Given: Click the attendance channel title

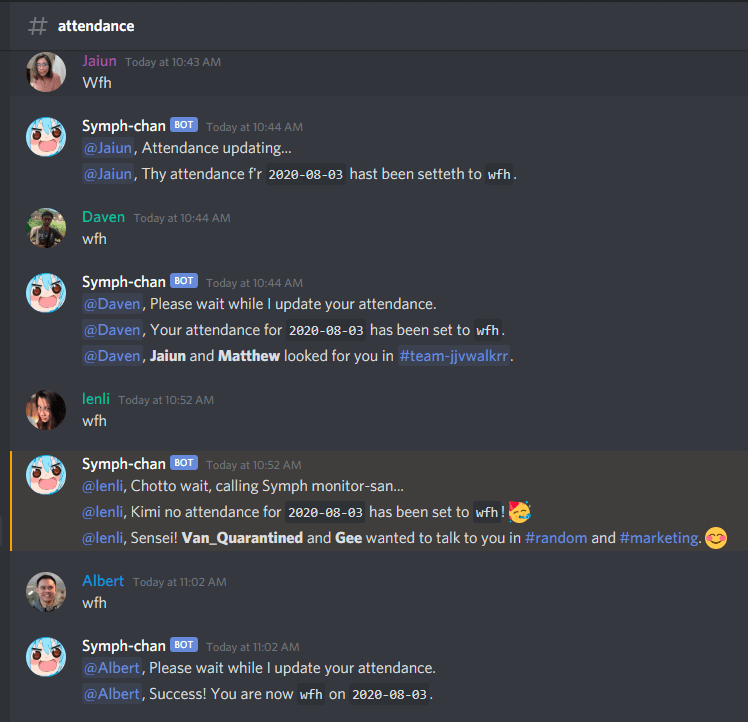Looking at the screenshot, I should pos(96,26).
